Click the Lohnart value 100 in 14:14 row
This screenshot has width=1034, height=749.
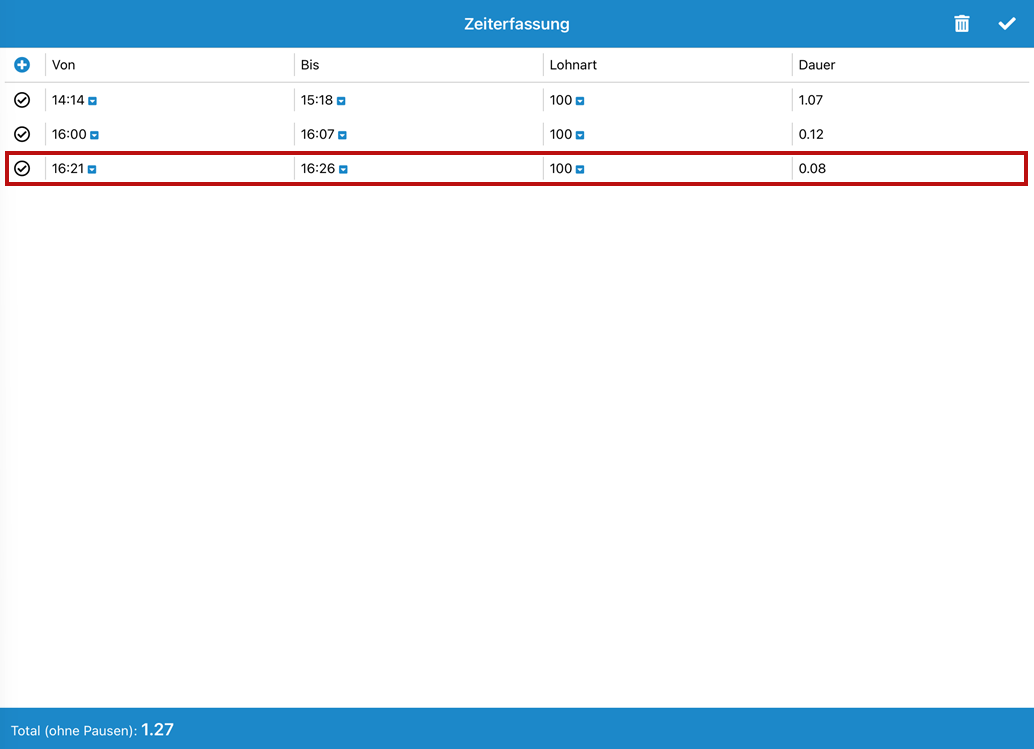click(x=561, y=100)
